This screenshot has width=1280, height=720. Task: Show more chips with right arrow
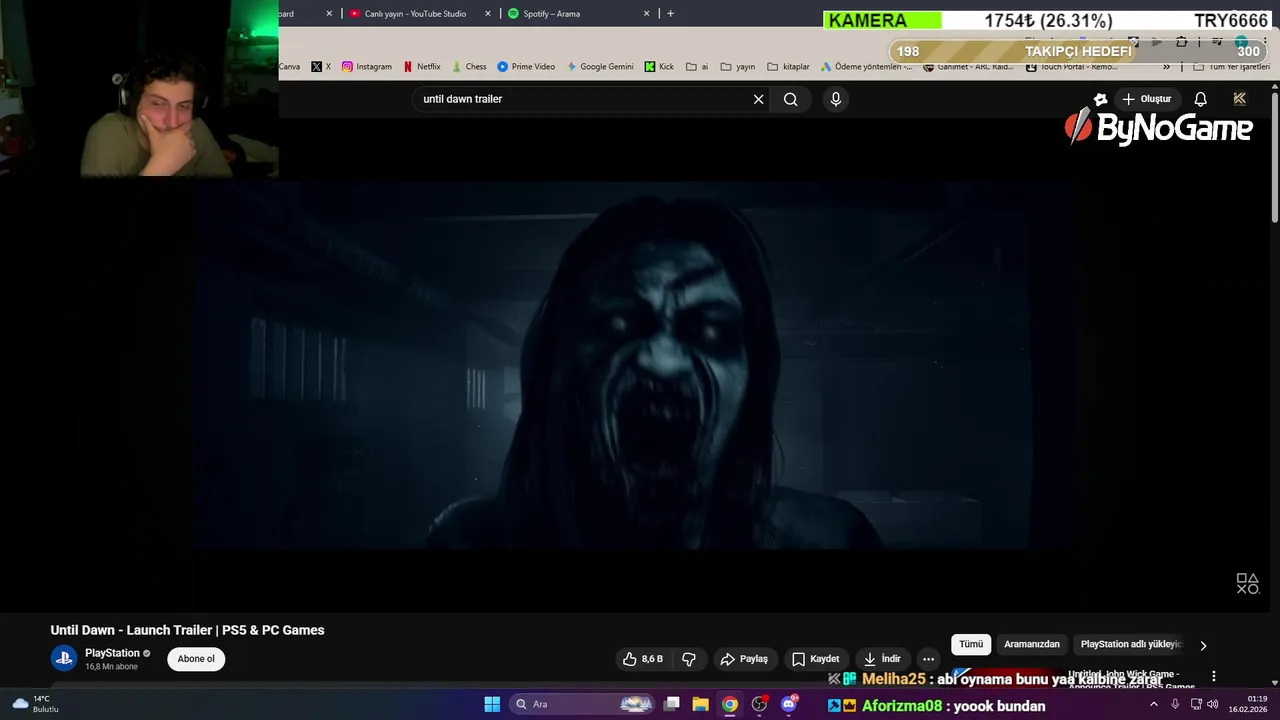[1203, 645]
